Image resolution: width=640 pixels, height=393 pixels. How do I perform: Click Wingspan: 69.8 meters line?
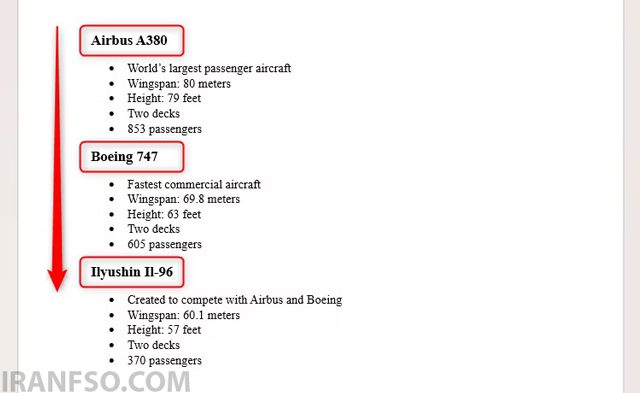click(x=184, y=199)
